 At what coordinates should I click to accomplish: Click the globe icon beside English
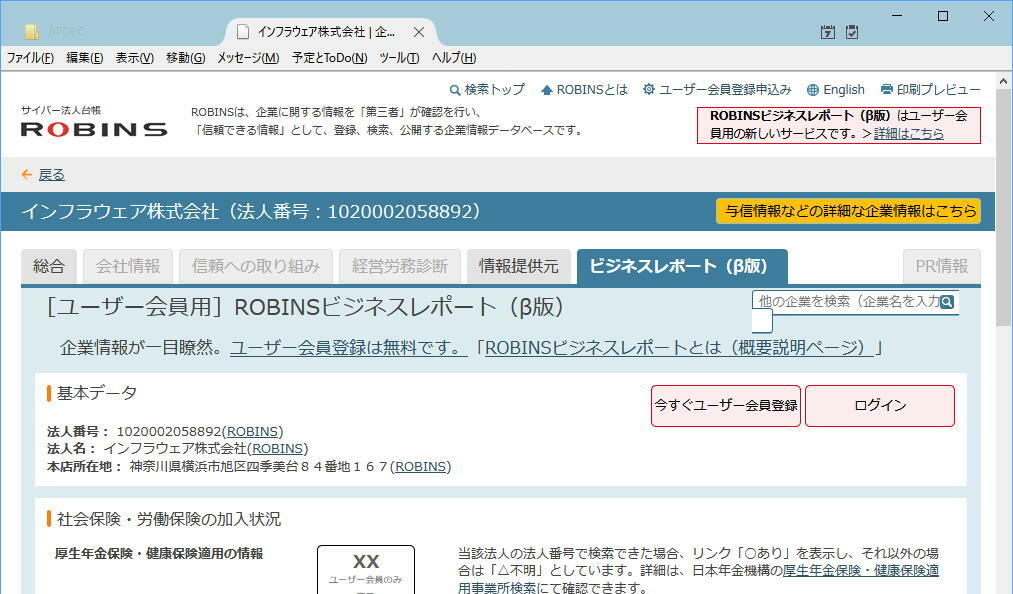click(813, 90)
